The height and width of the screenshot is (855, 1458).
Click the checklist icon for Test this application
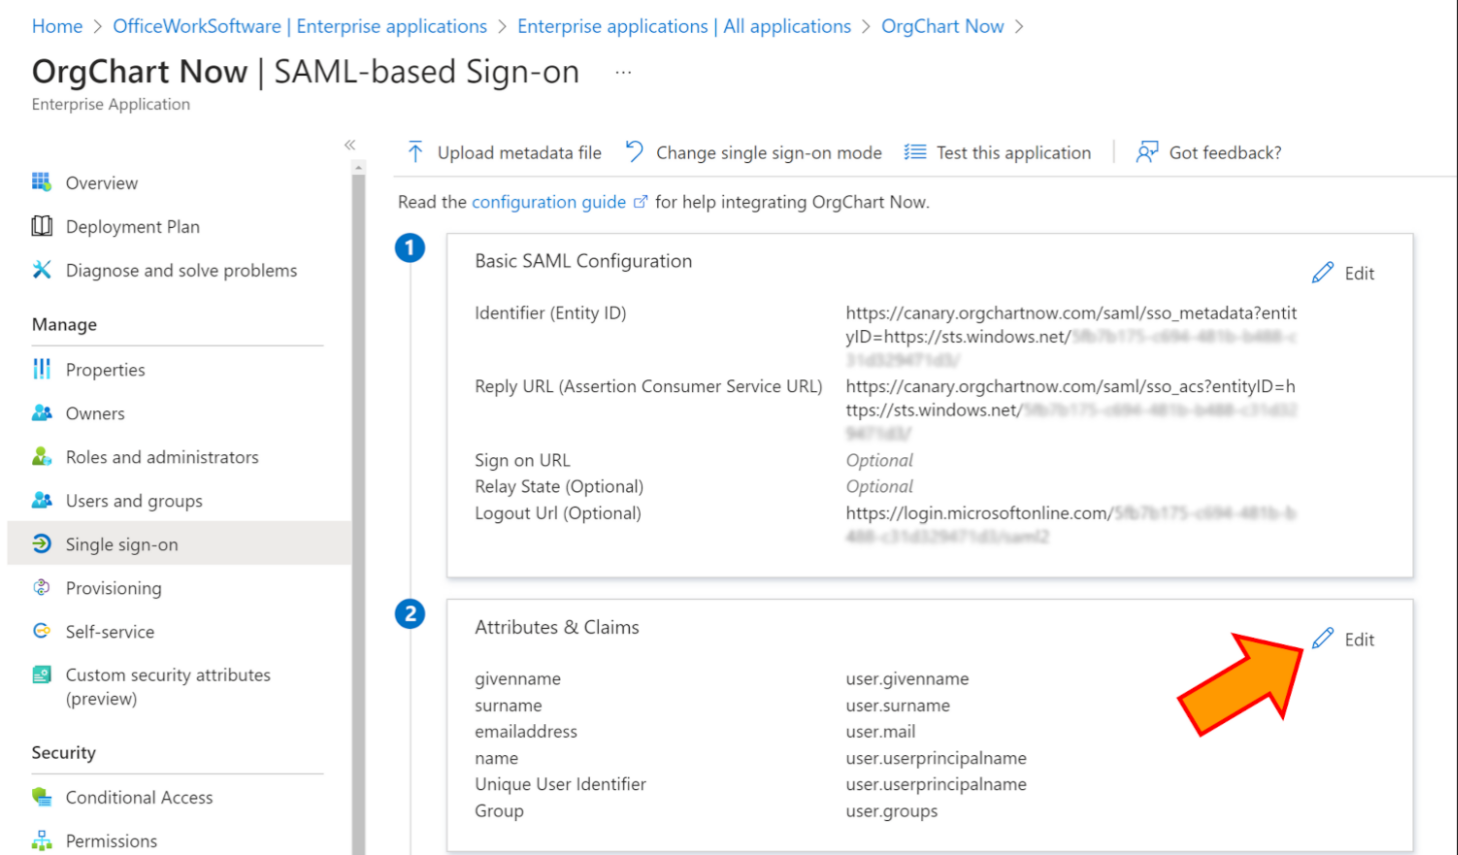coord(915,152)
